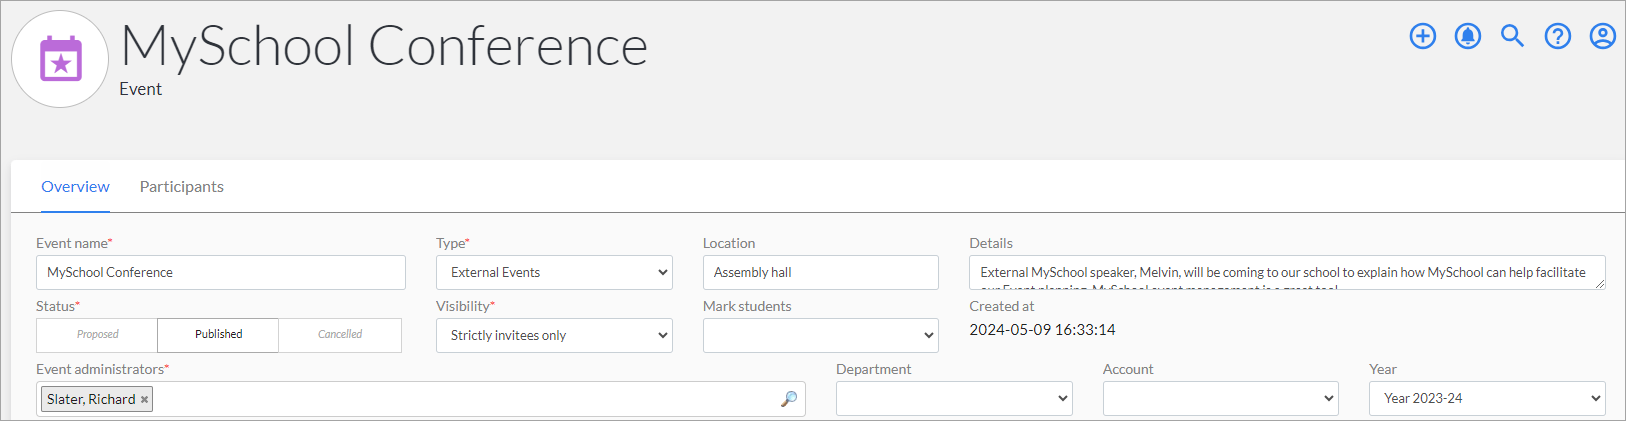Screen dimensions: 1626x421
Task: Open the notifications bell icon
Action: pyautogui.click(x=1467, y=36)
